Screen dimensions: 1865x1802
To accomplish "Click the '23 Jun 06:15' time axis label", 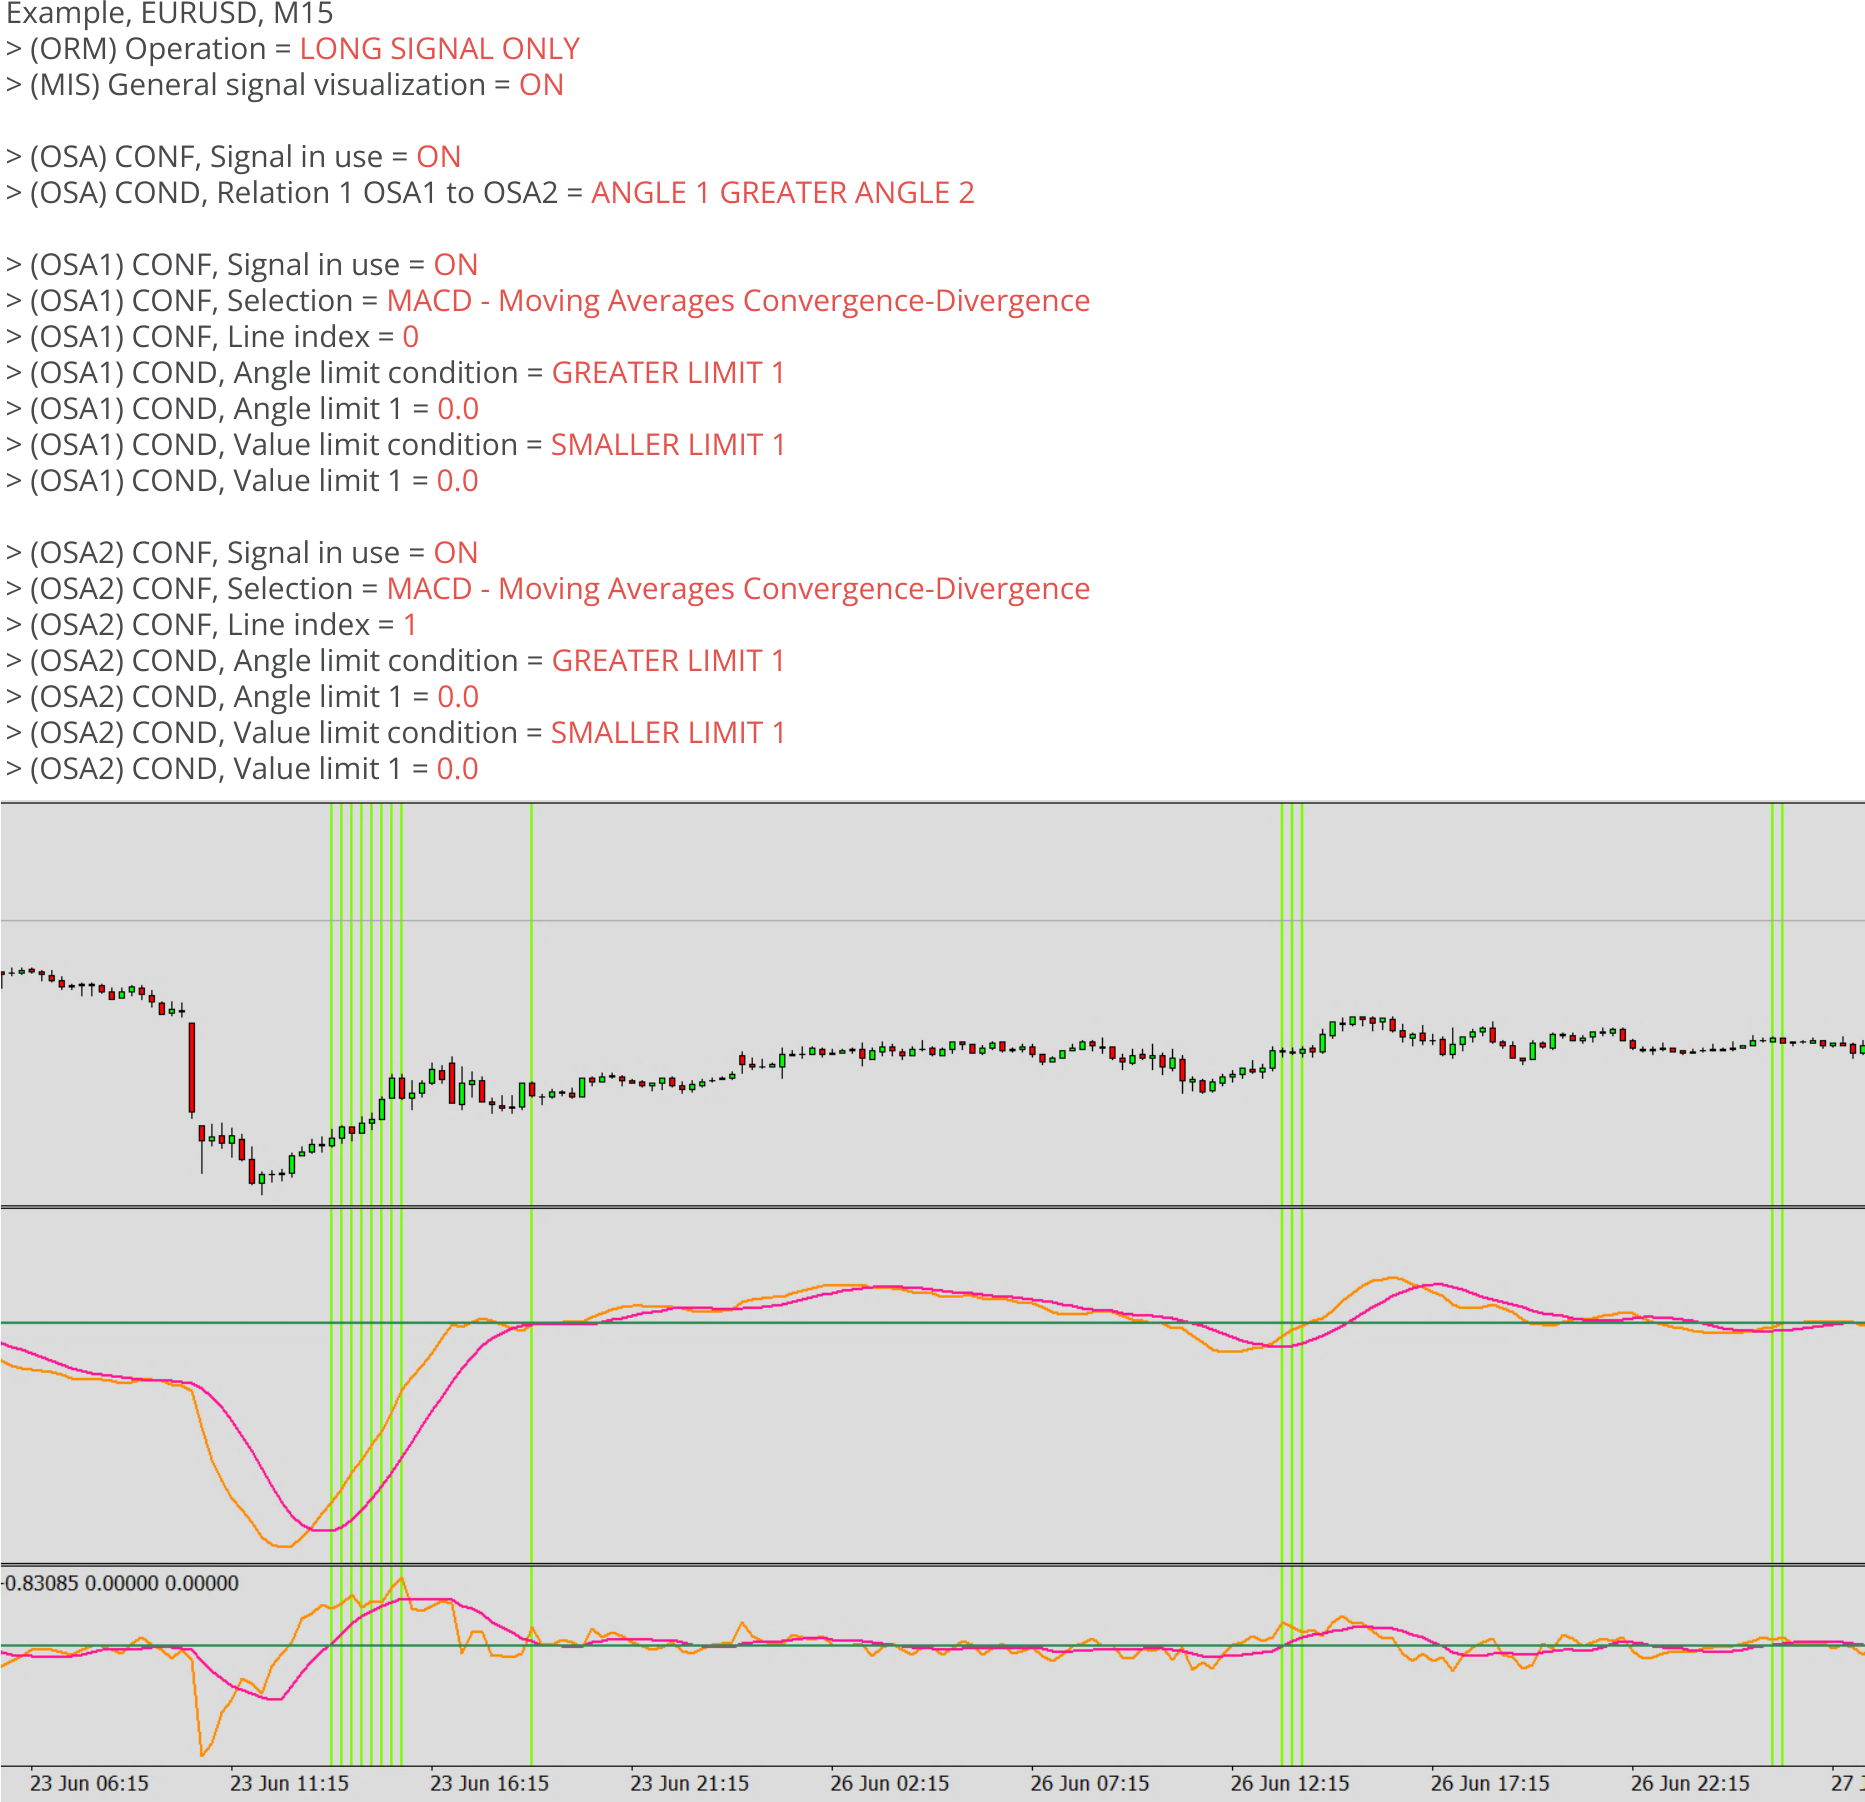I will pyautogui.click(x=89, y=1783).
